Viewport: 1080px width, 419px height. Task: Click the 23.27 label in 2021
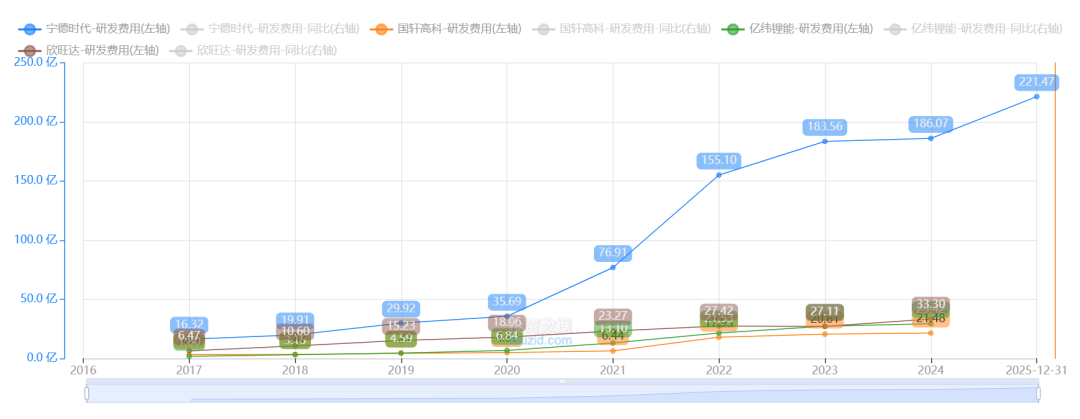point(612,316)
